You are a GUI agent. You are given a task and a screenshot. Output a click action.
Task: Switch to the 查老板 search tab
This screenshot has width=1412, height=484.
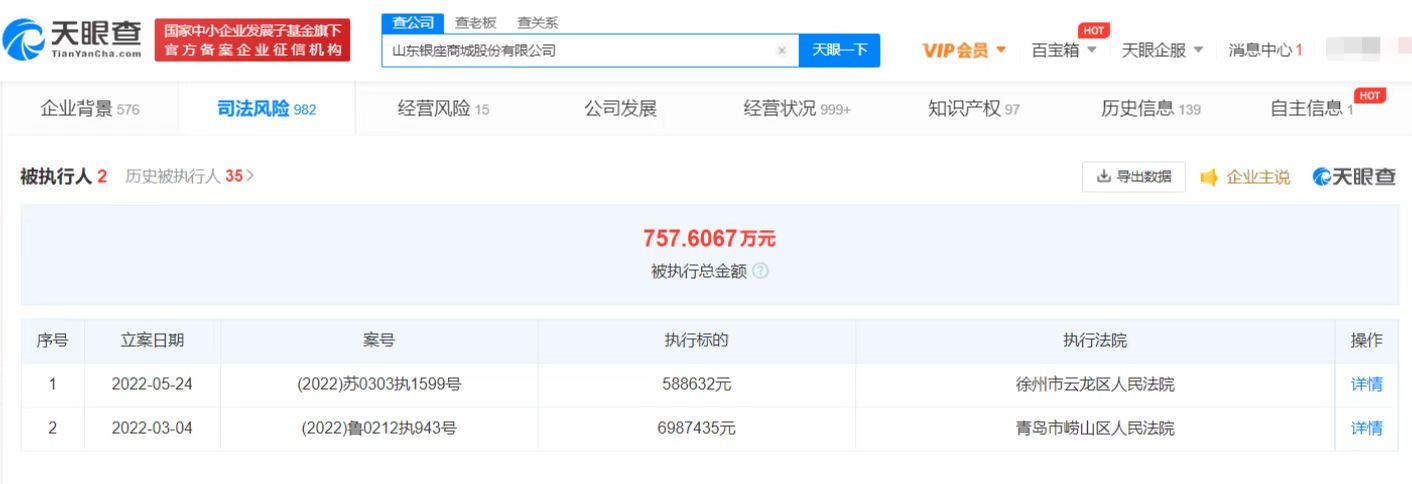point(475,23)
